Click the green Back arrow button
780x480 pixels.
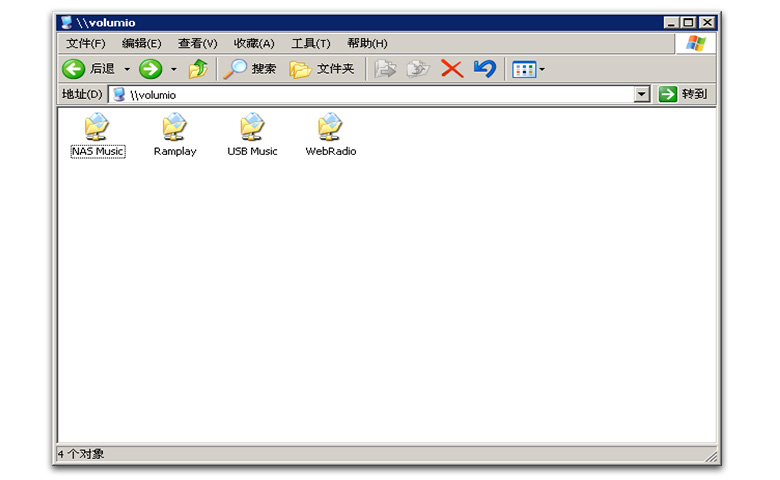pos(74,69)
